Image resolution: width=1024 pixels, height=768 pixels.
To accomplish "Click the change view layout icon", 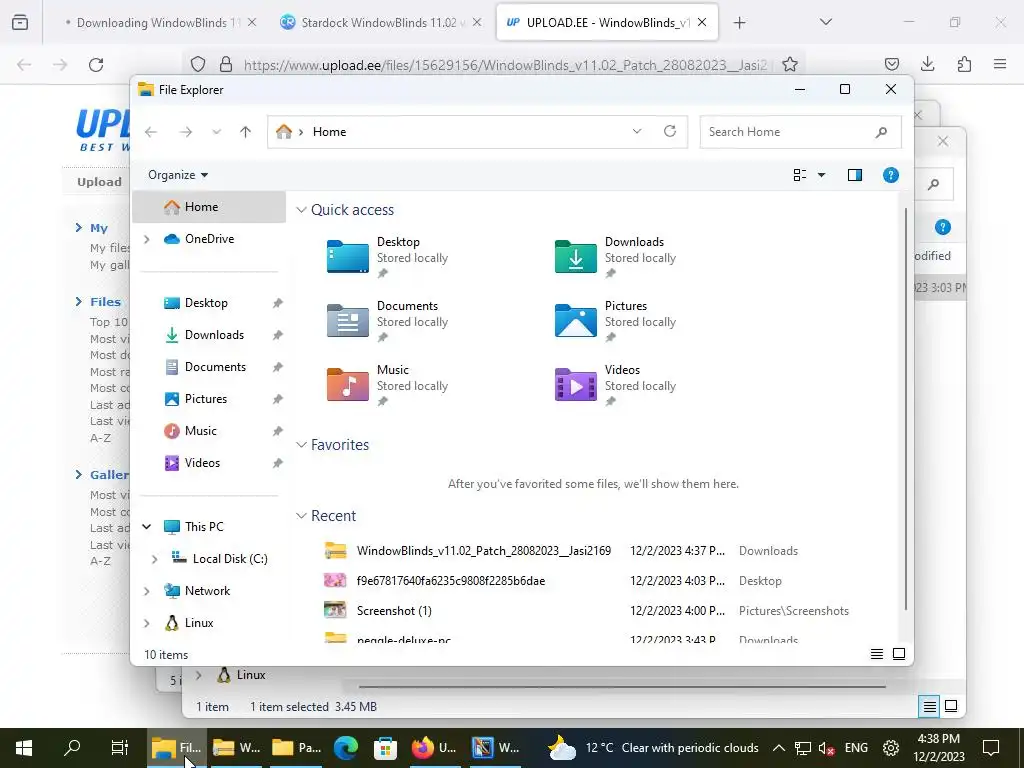I will click(799, 175).
